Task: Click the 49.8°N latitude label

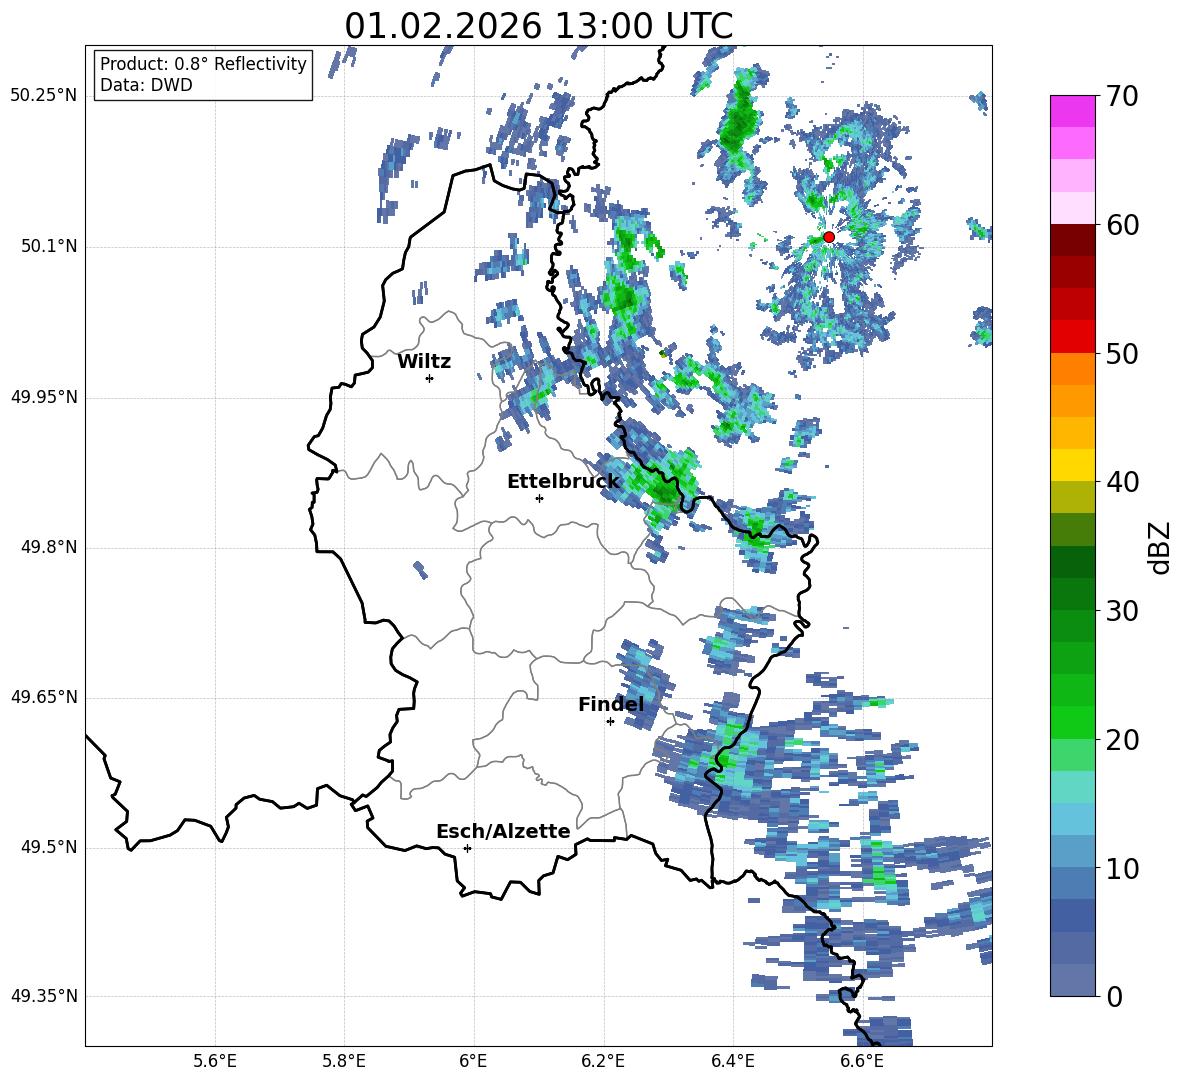Action: (49, 547)
